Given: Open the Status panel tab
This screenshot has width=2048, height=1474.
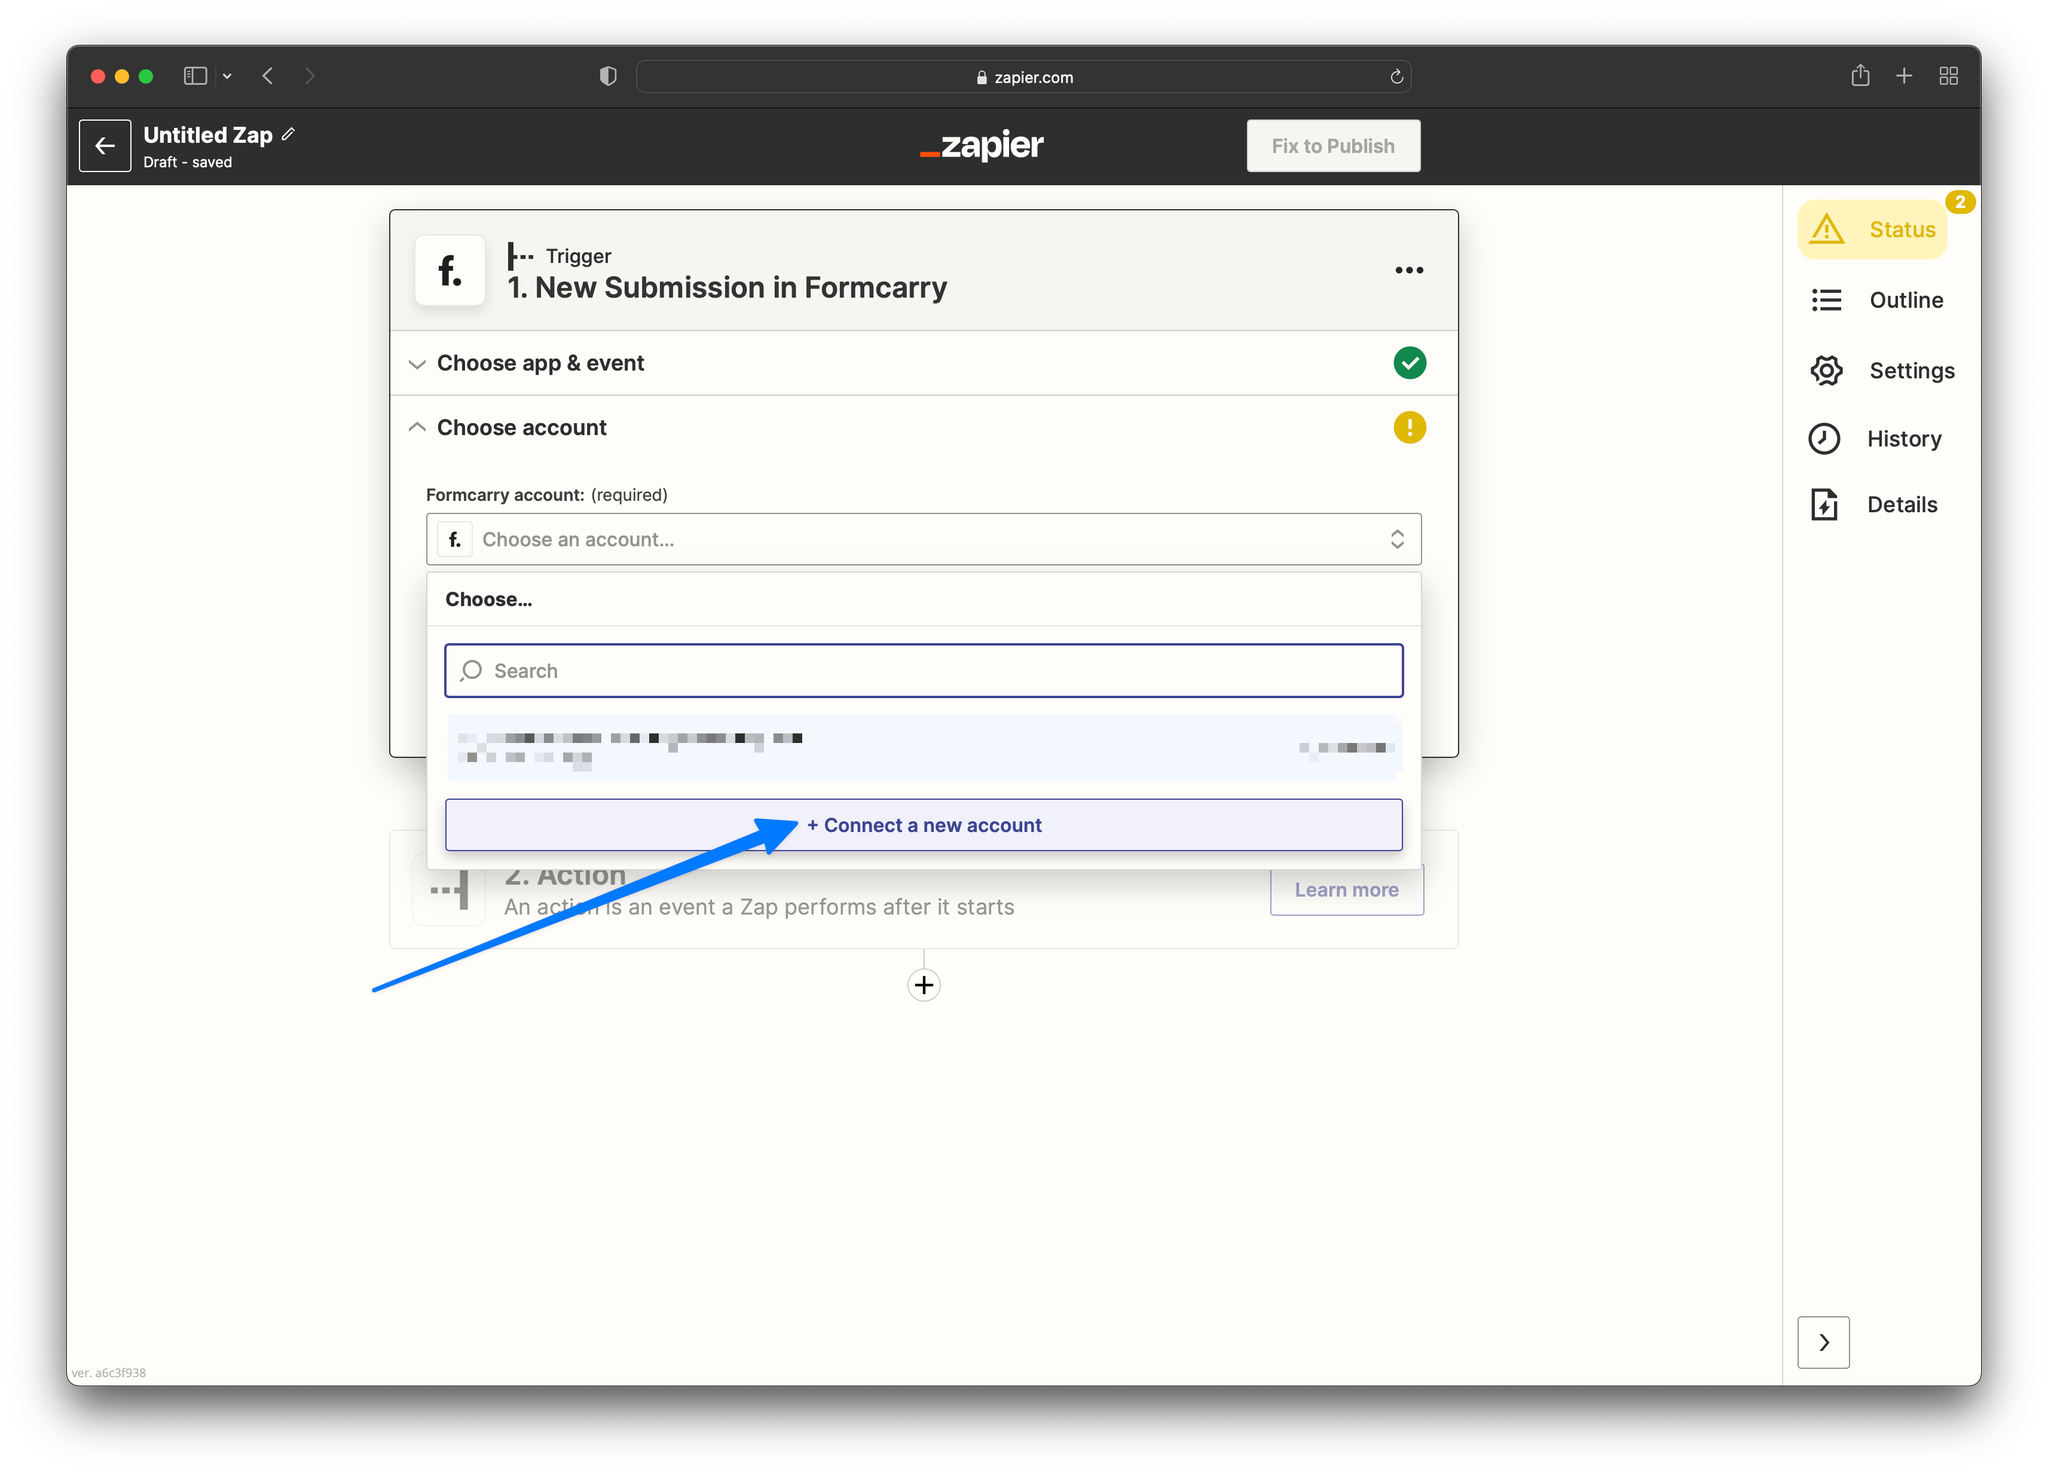Looking at the screenshot, I should click(x=1872, y=230).
